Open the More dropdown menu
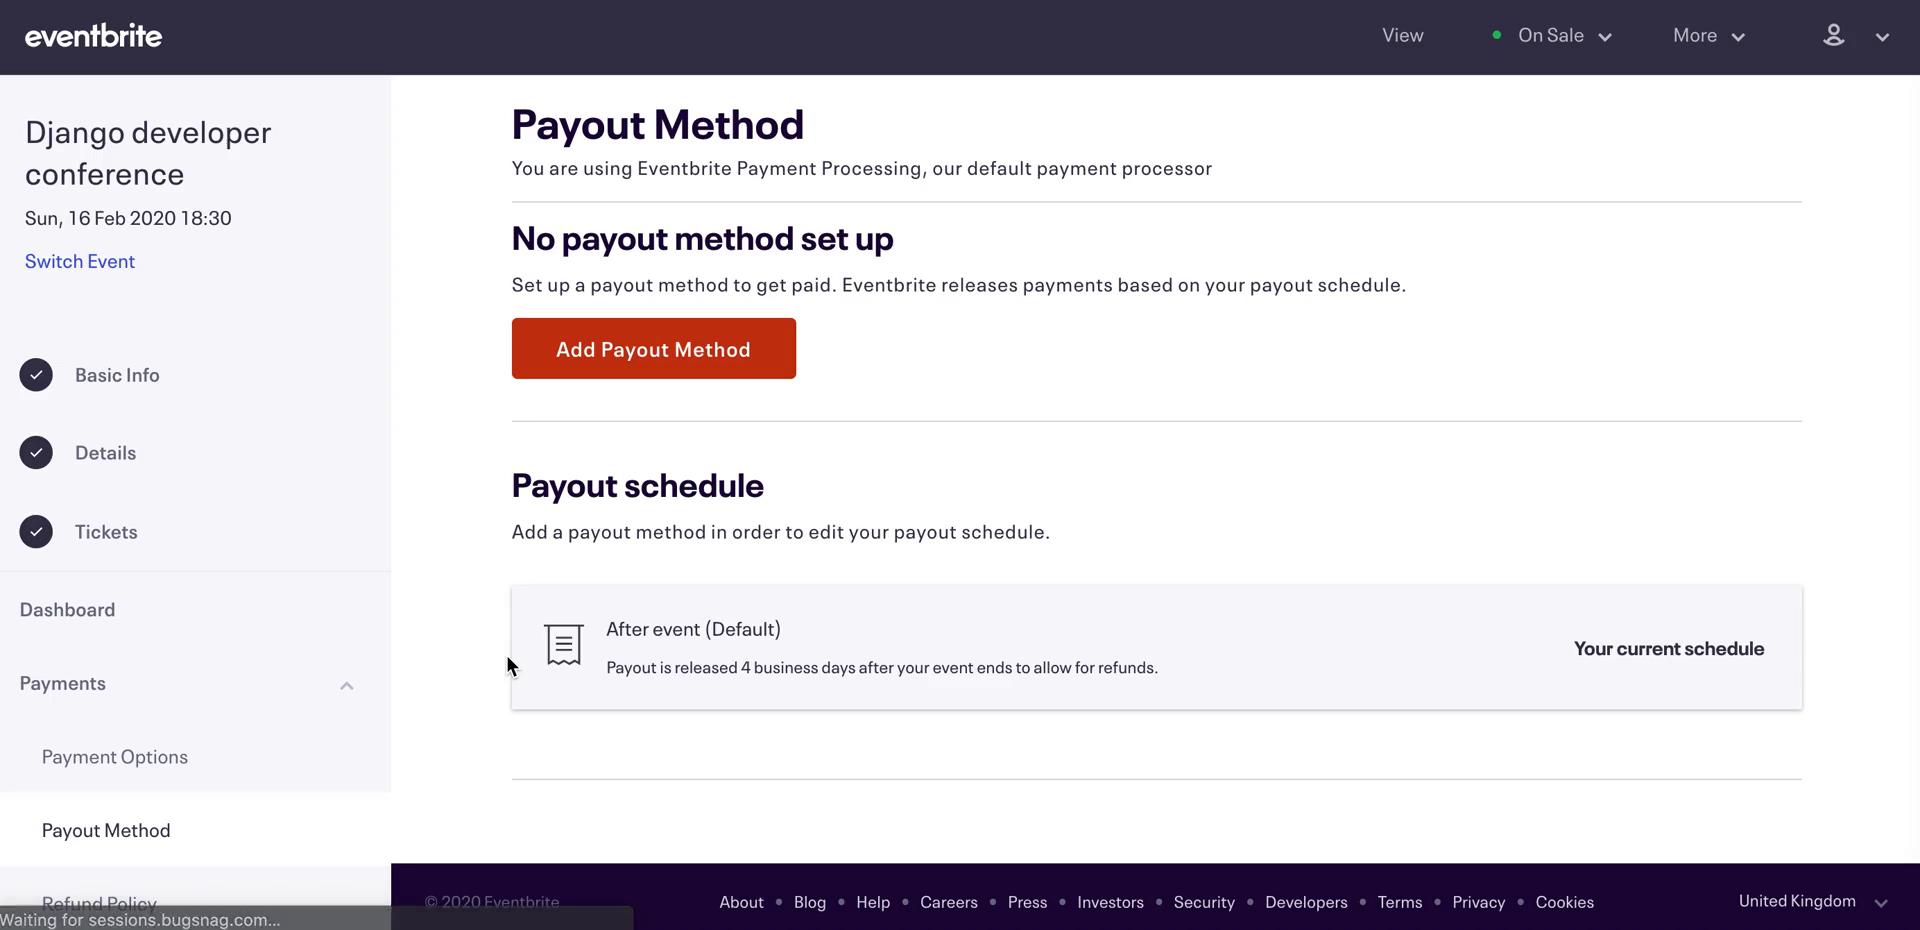The height and width of the screenshot is (930, 1920). point(1709,35)
